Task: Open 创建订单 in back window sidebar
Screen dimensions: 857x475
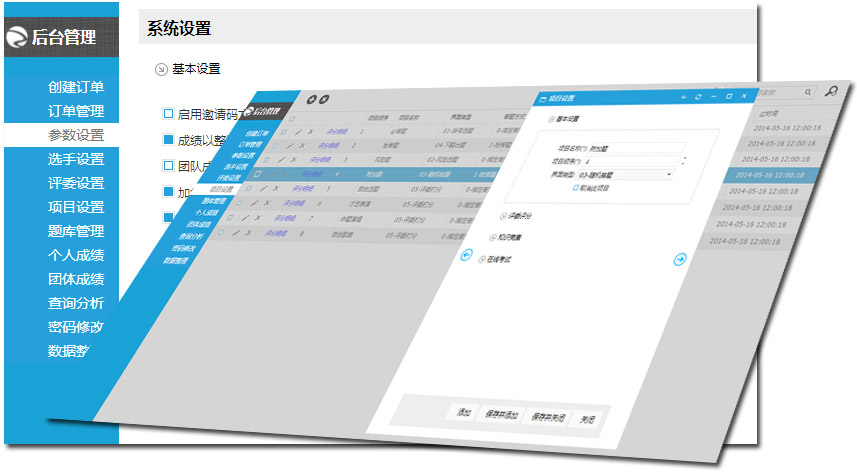Action: 75,87
